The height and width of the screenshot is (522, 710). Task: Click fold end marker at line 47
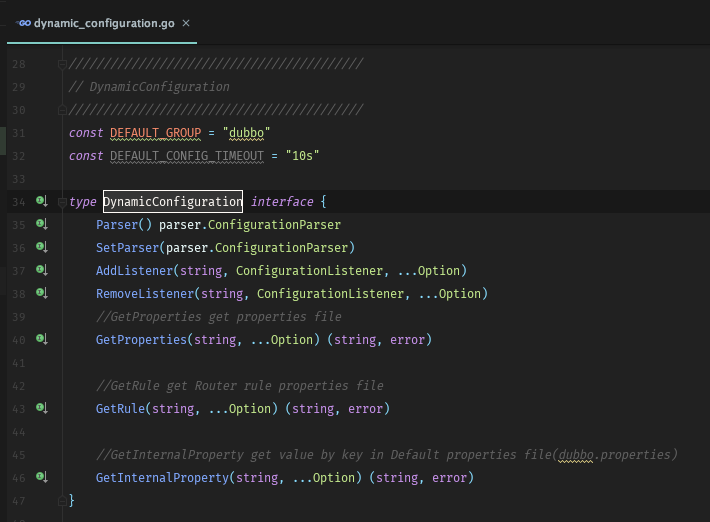click(62, 501)
